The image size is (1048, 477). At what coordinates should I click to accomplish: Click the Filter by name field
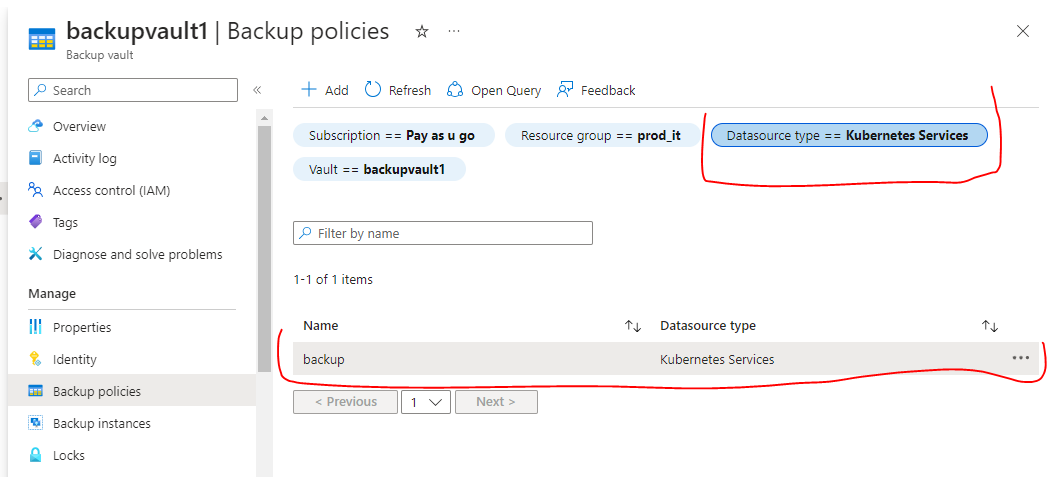point(442,233)
